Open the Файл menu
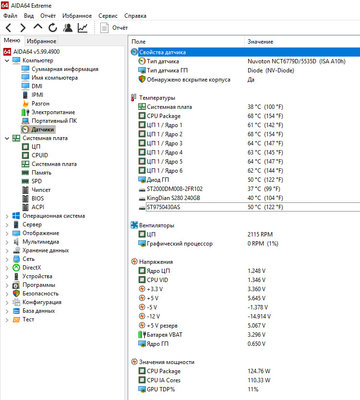360x400 pixels. [10, 16]
